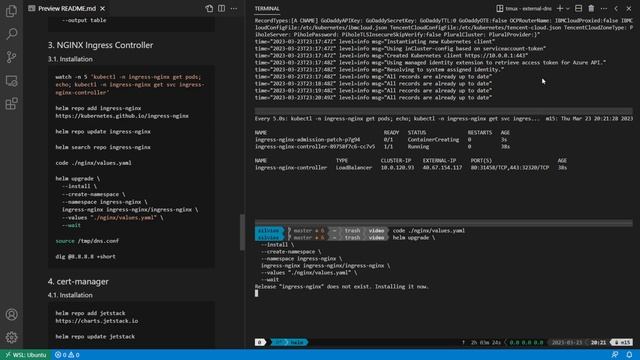The image size is (640, 360).
Task: Click the '3. NGINX Ingress Controller' heading
Action: (x=100, y=45)
